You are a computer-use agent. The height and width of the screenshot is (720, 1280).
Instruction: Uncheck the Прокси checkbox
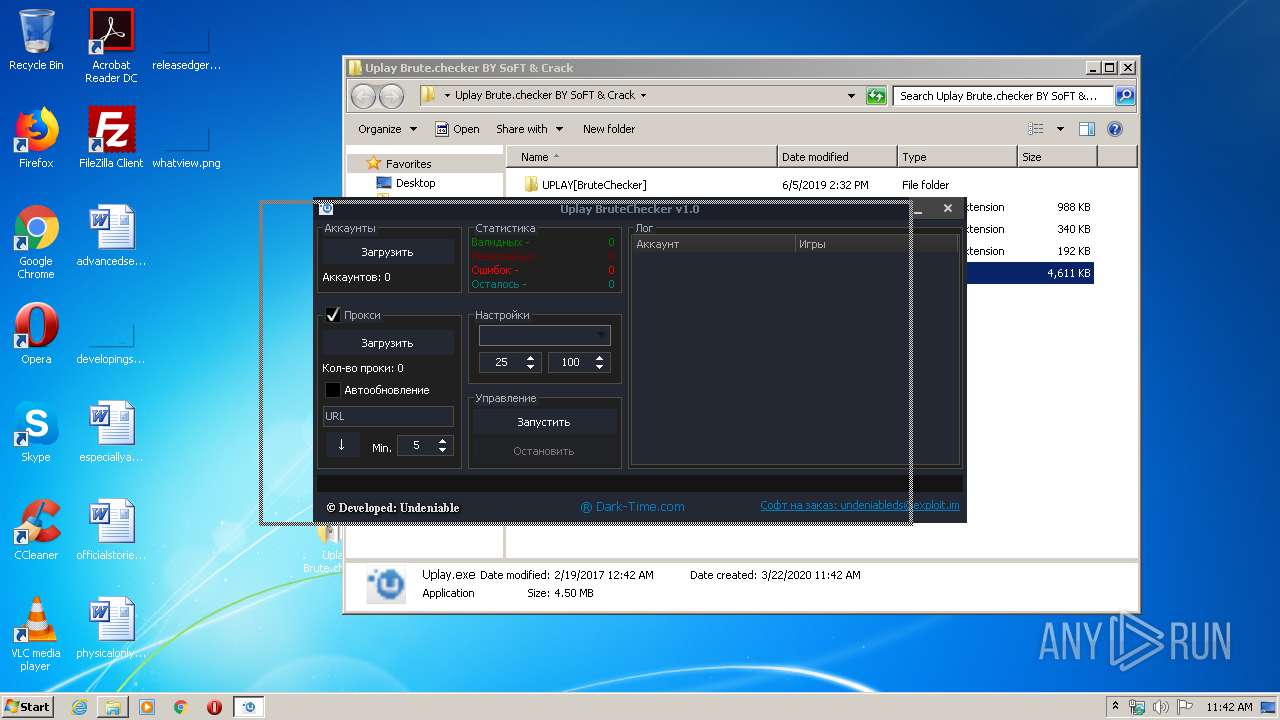(x=333, y=315)
